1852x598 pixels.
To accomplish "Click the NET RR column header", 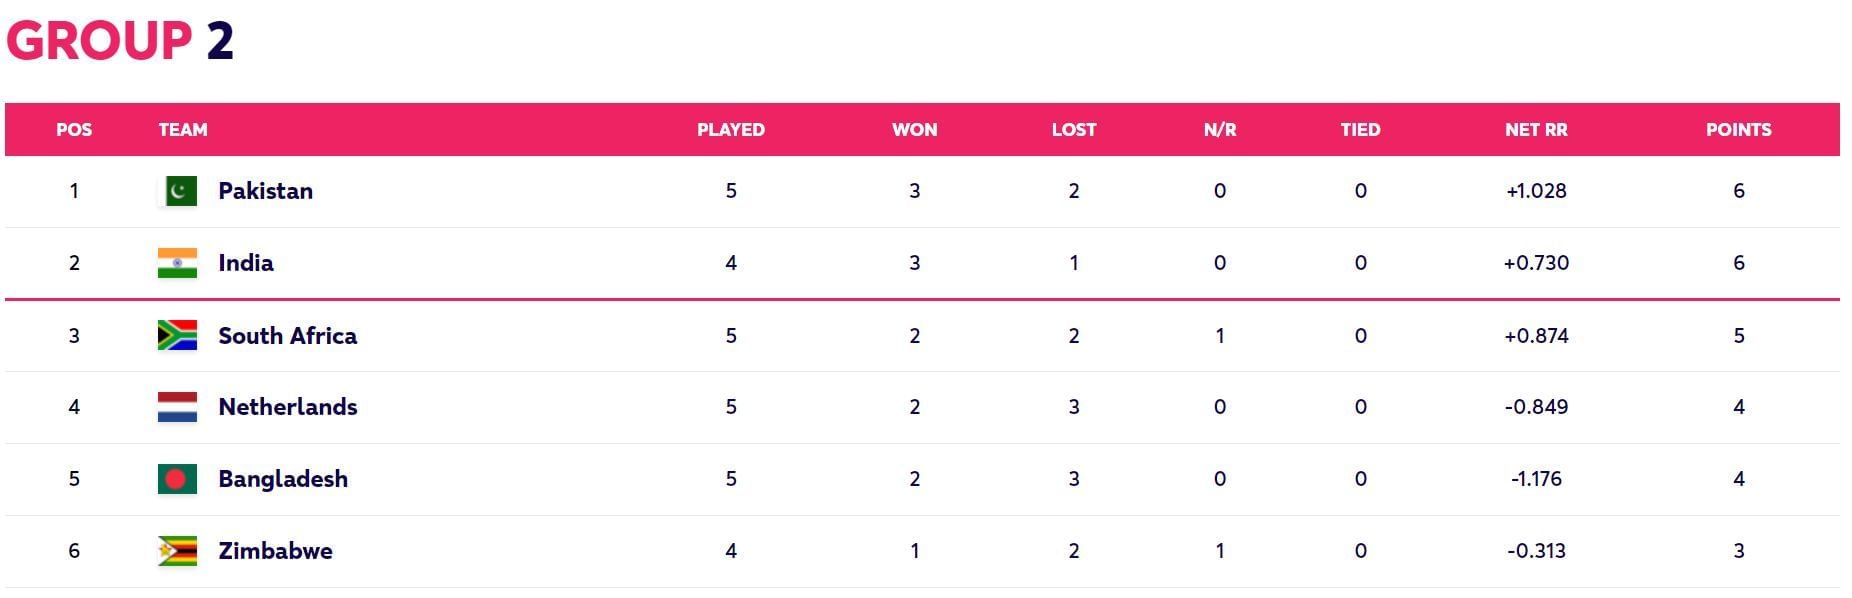I will pyautogui.click(x=1536, y=130).
